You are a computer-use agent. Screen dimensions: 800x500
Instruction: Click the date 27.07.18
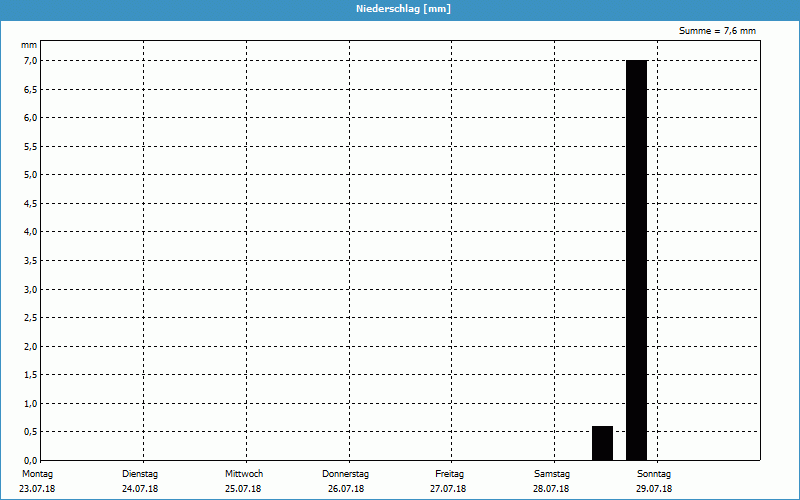(448, 489)
